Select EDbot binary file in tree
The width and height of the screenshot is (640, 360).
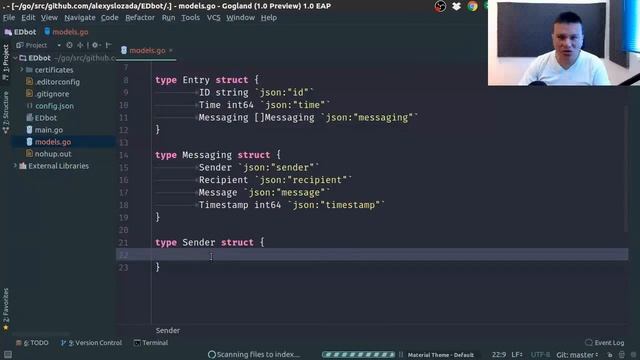(45, 118)
